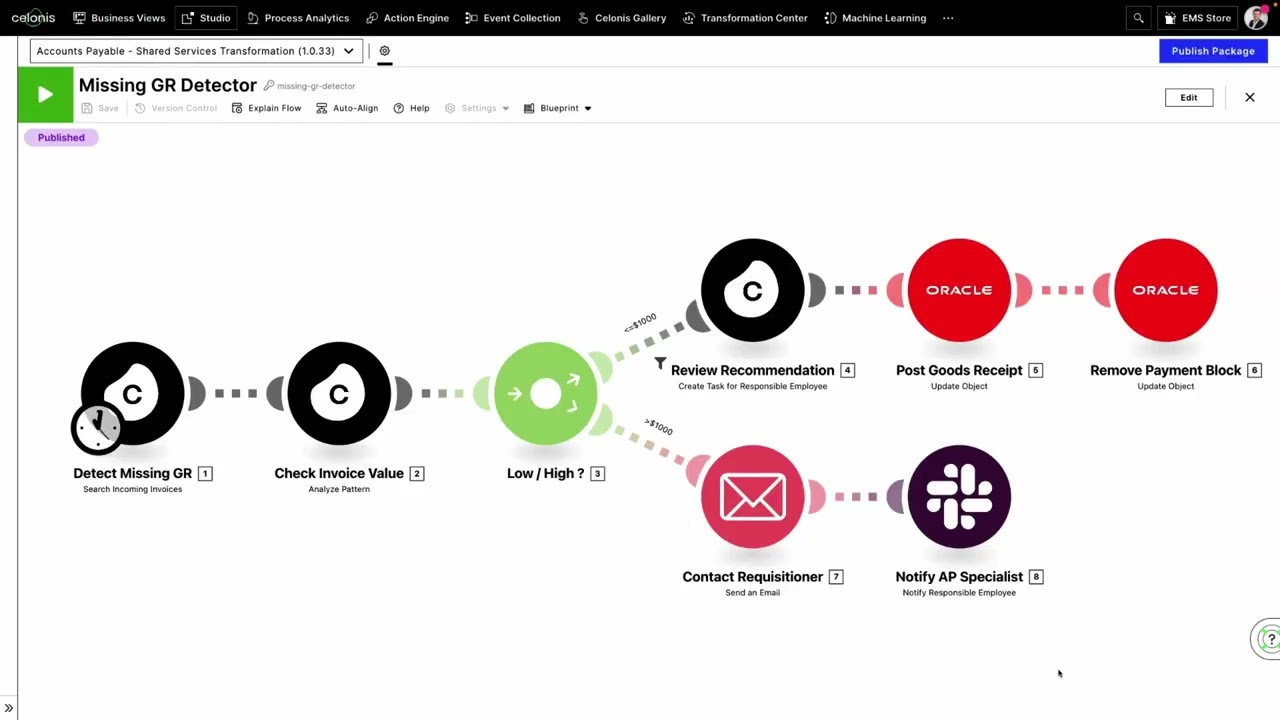Open the EMS Store
This screenshot has height=720, width=1280.
pos(1197,18)
